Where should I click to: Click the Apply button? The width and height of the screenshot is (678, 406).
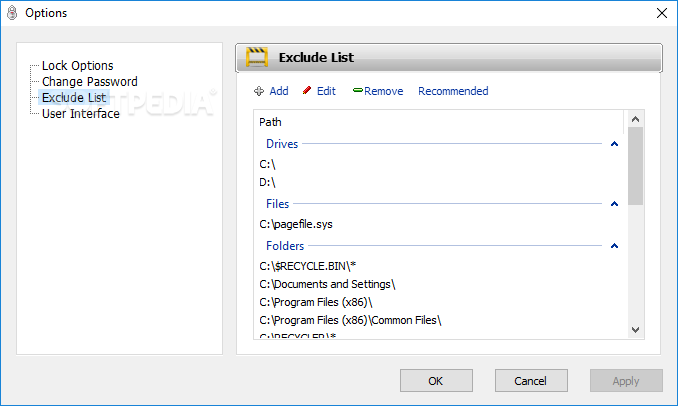click(626, 380)
